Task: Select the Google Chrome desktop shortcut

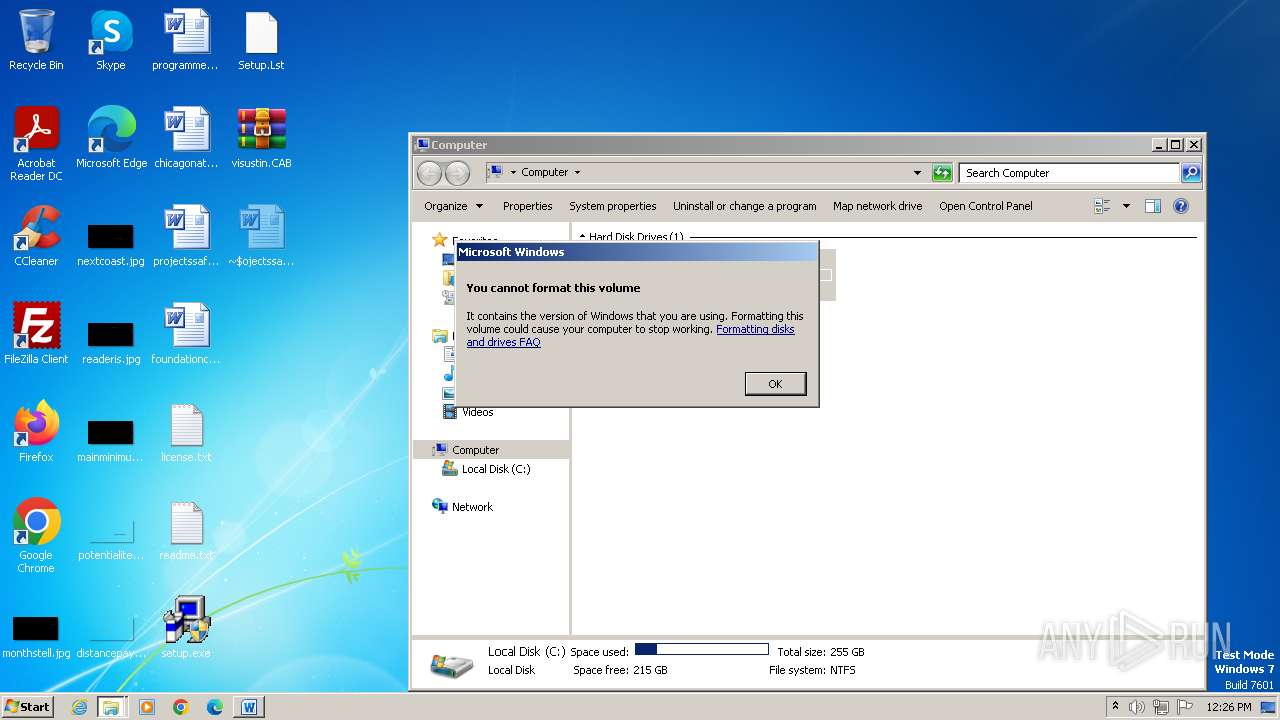Action: coord(36,536)
